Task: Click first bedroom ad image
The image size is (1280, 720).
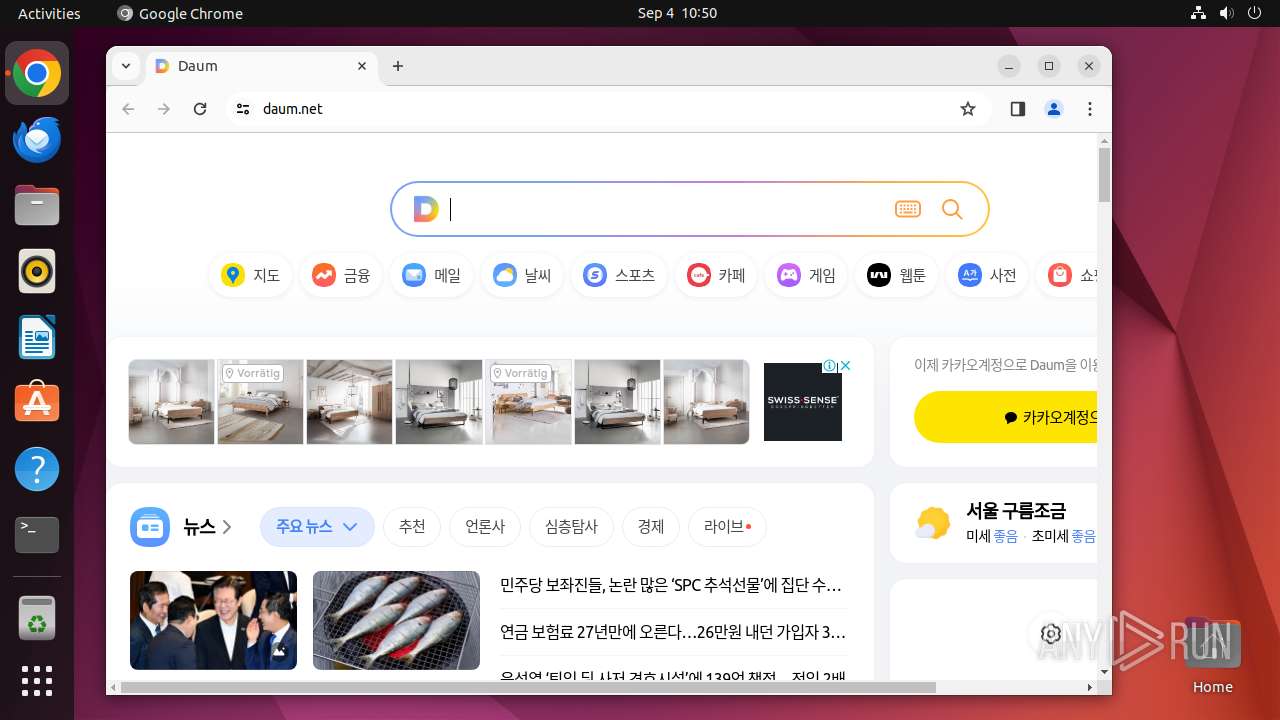Action: pos(172,402)
